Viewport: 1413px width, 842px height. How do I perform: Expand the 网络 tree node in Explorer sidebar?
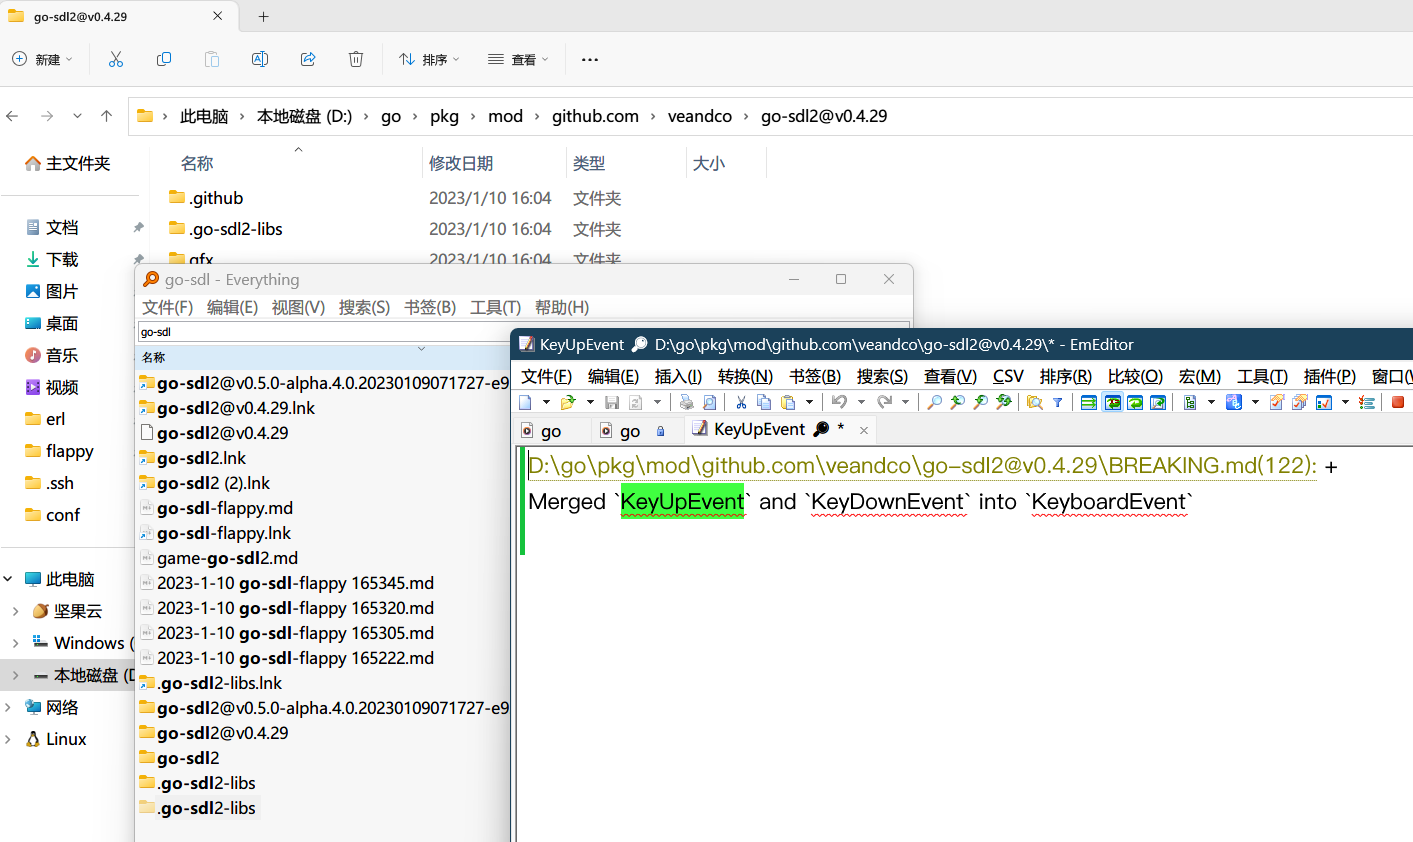click(8, 707)
